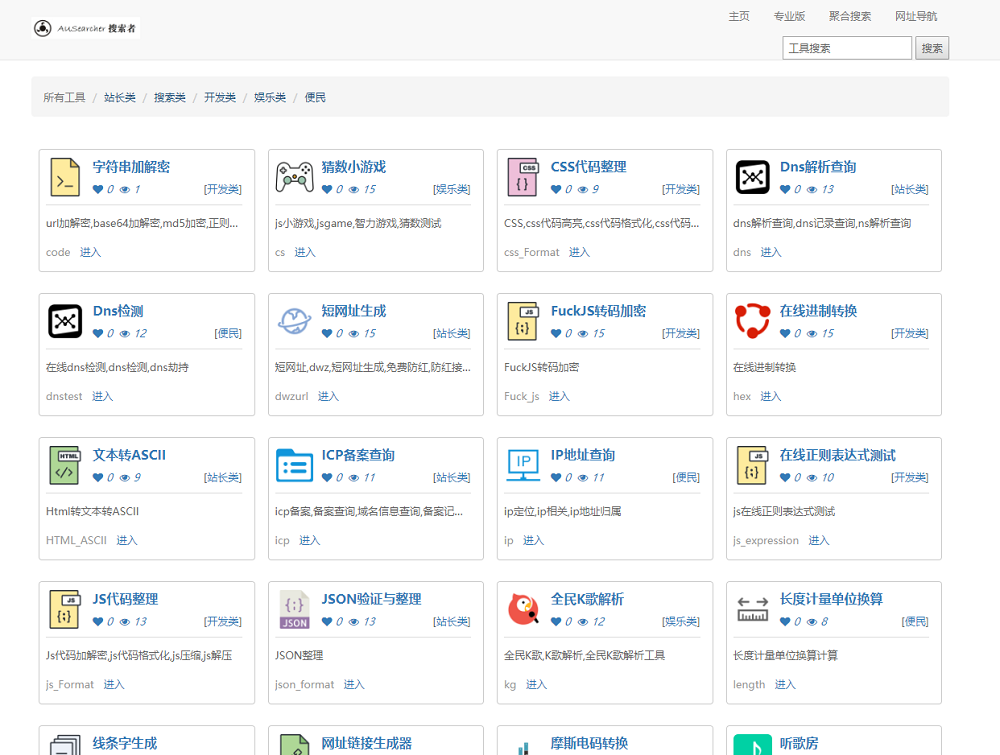Click eye views icon on CSS代码整理 card
The width and height of the screenshot is (1000, 755).
[x=583, y=189]
